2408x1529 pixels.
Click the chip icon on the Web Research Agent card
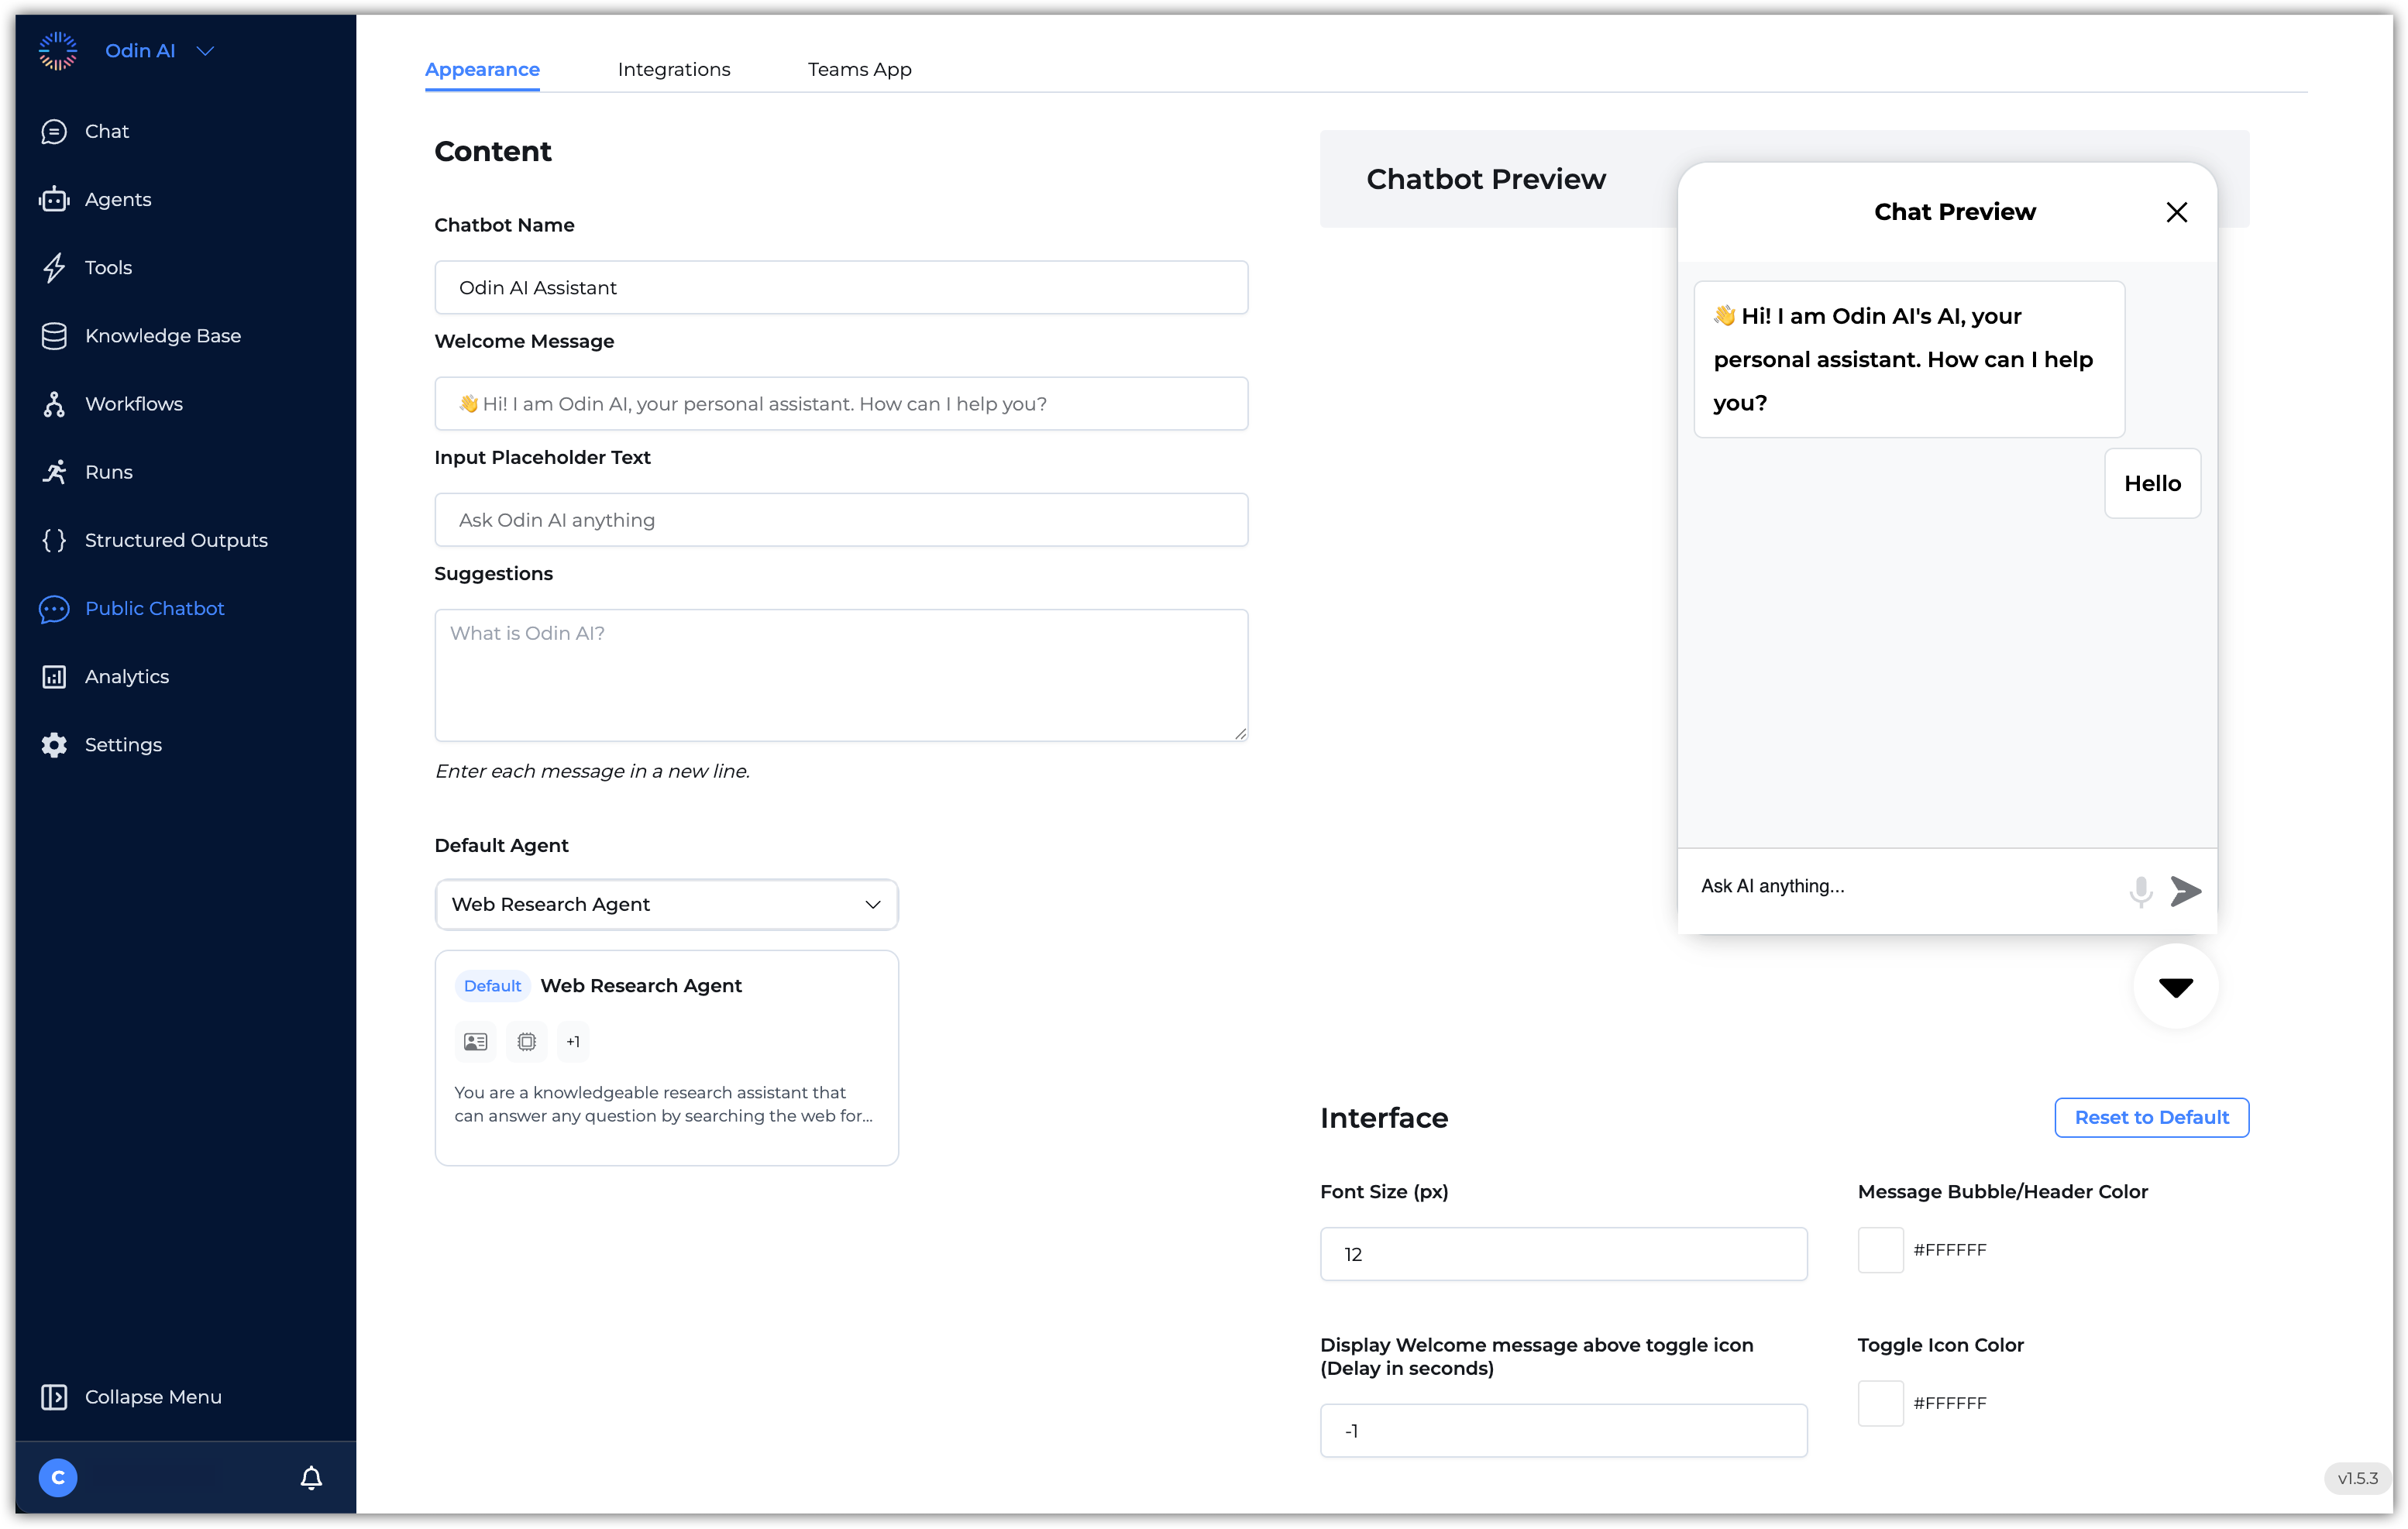pyautogui.click(x=526, y=1041)
